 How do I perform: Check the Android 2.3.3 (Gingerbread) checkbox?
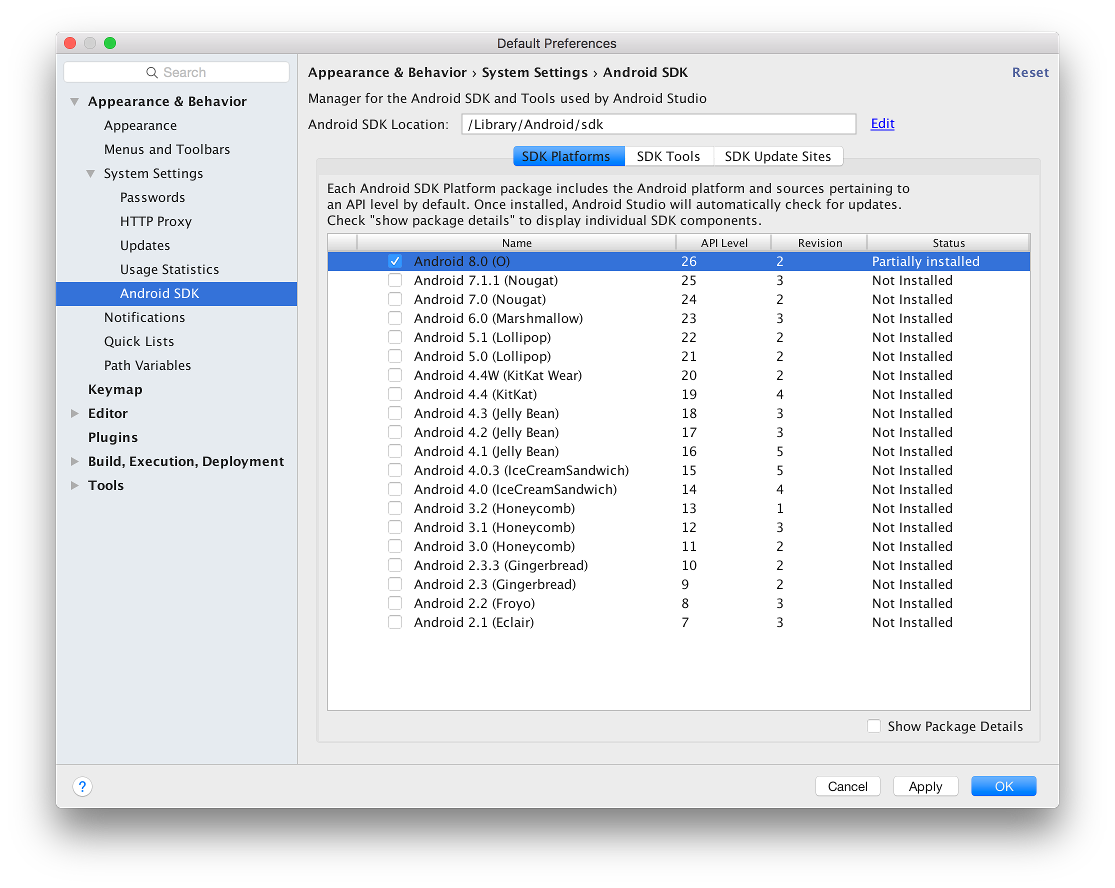pos(395,565)
